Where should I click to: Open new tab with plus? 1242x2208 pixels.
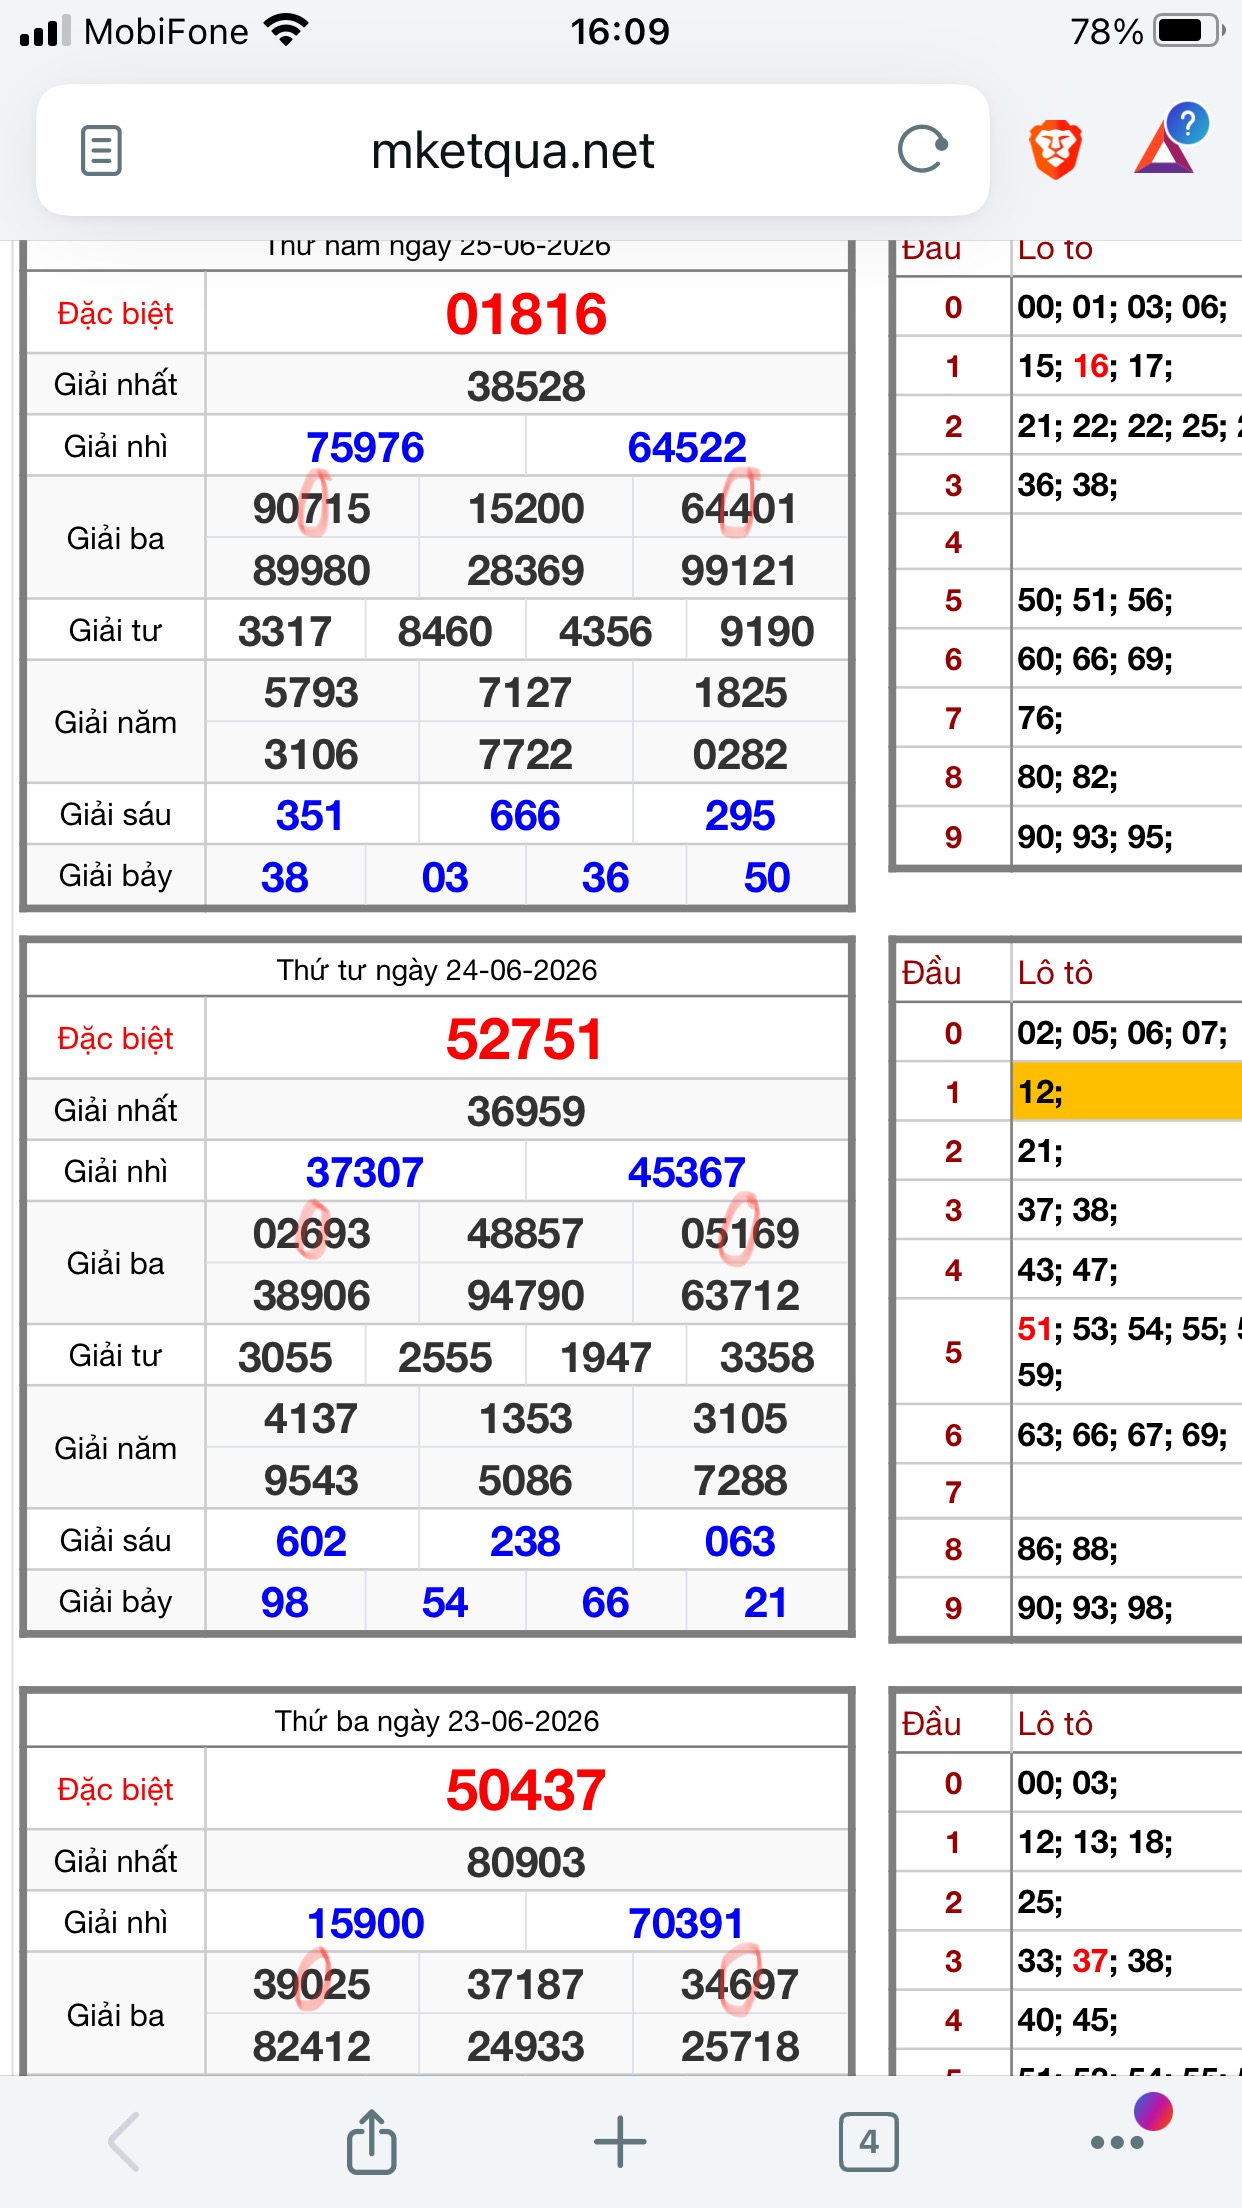620,2142
